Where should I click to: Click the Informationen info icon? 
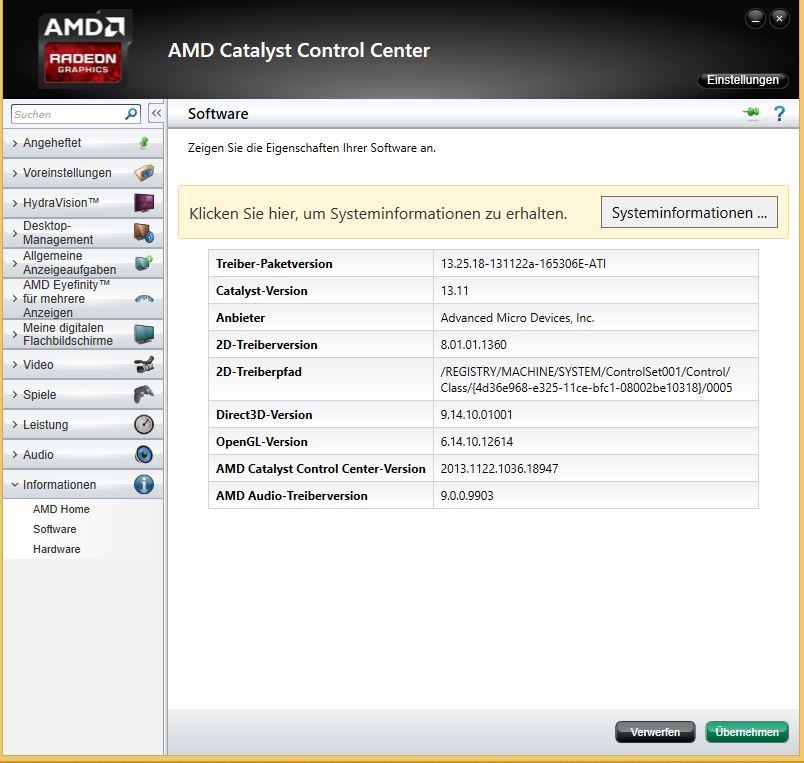pyautogui.click(x=144, y=485)
